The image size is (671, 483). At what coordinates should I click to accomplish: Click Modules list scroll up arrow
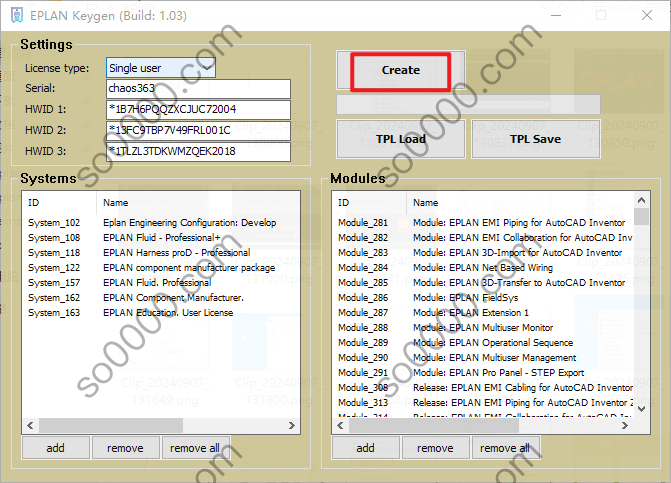[x=641, y=200]
